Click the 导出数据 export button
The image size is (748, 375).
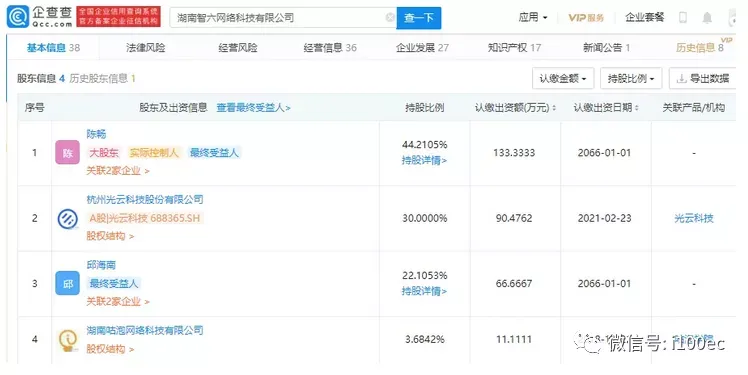click(x=703, y=78)
